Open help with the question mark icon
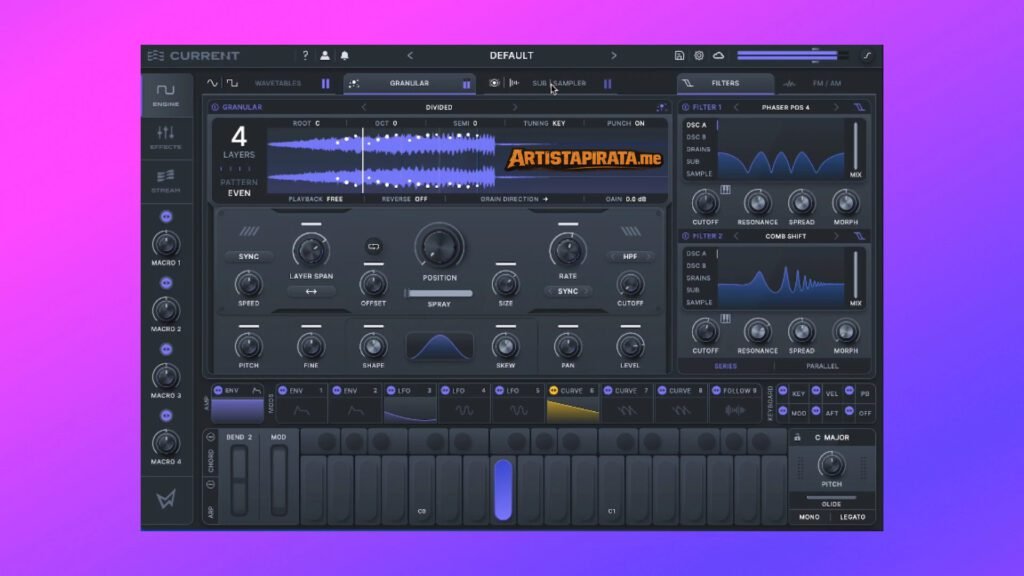The height and width of the screenshot is (576, 1024). click(305, 56)
